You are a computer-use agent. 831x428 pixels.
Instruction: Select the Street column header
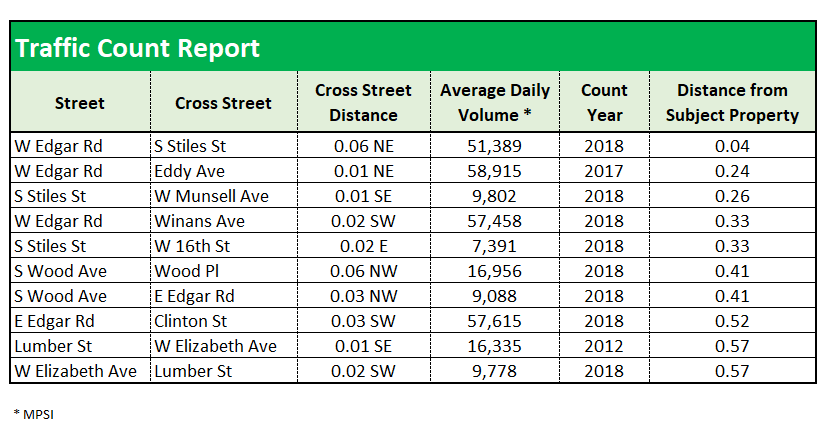(79, 103)
